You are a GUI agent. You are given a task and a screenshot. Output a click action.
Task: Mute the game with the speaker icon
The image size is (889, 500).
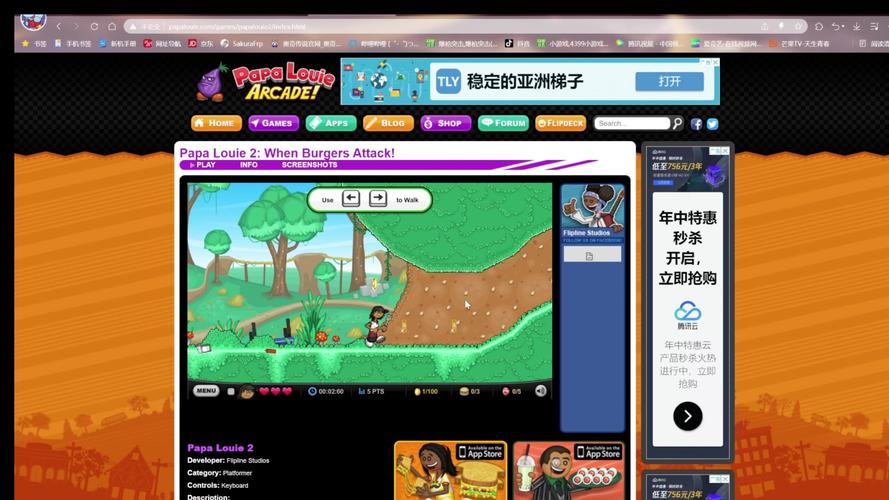(541, 391)
